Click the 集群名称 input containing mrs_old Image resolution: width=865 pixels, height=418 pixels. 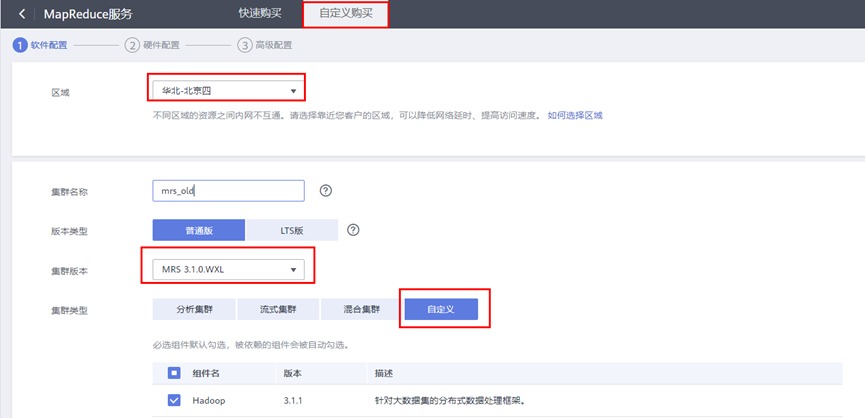tap(228, 191)
